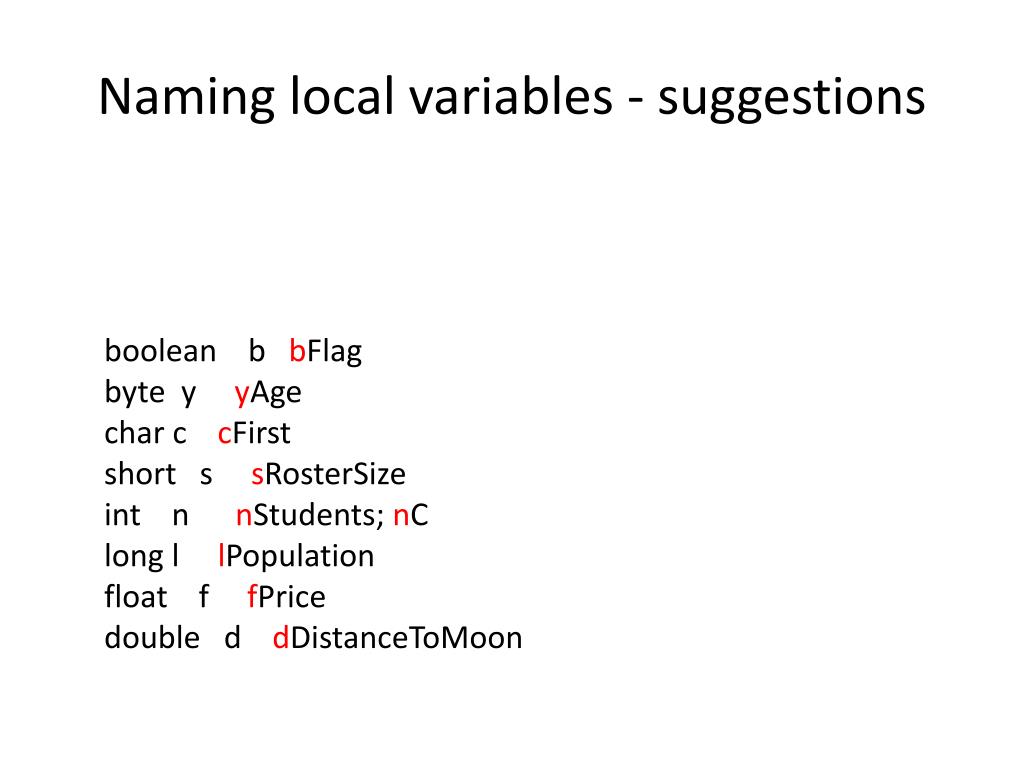Click the 'dDistanceToMoon' example text
Image resolution: width=1024 pixels, height=768 pixels.
coord(398,639)
